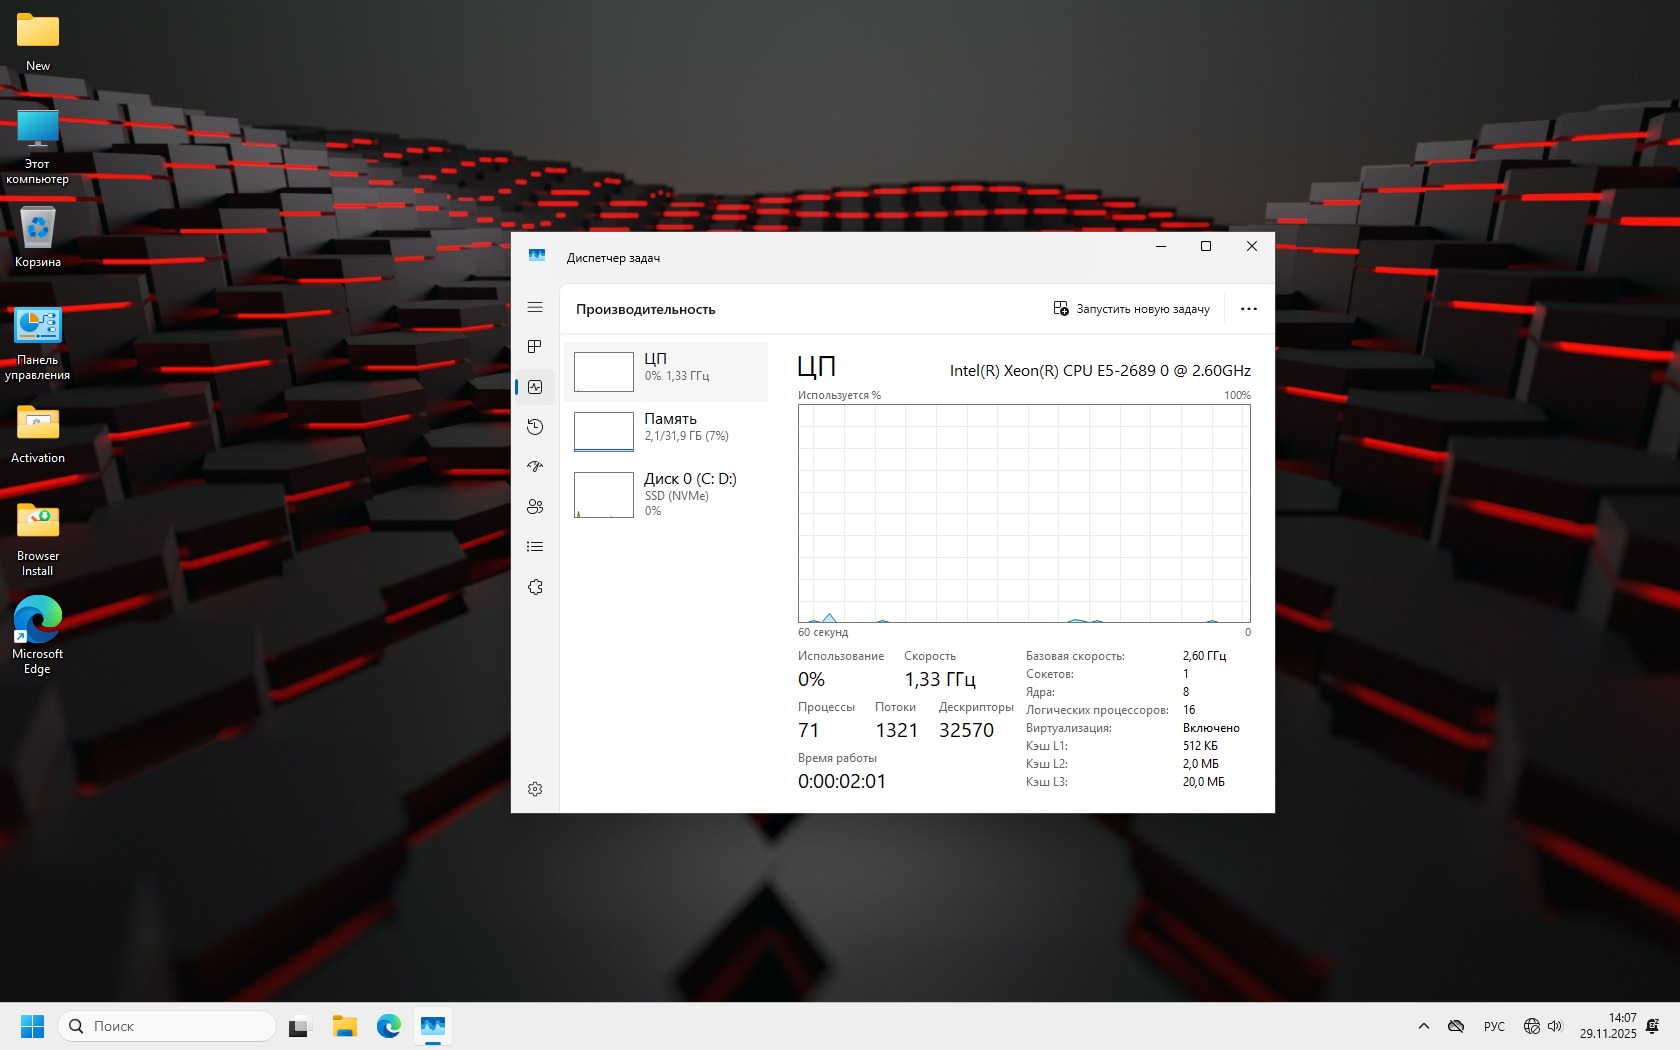
Task: Switch the РУС input language indicator
Action: (x=1494, y=1026)
